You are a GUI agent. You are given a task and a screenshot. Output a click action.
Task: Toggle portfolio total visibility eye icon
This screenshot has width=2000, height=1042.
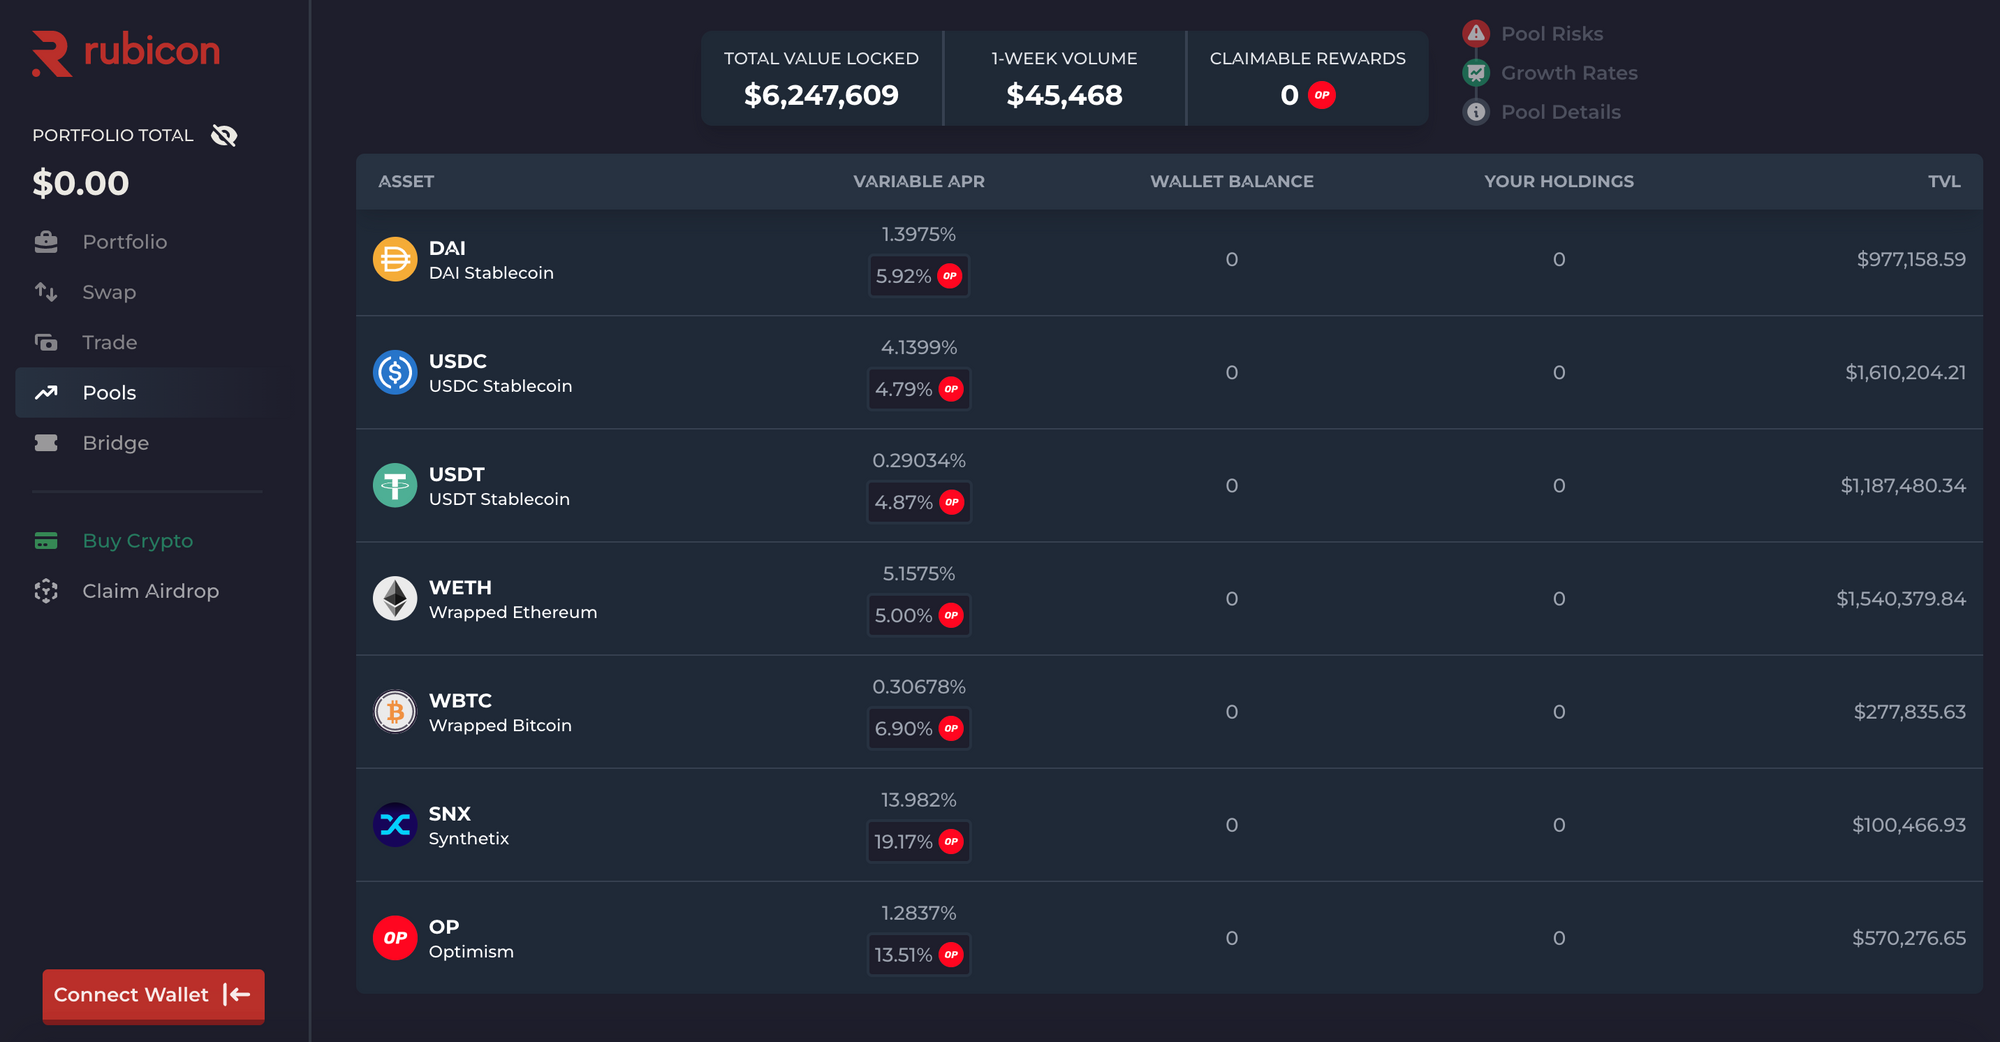tap(224, 136)
